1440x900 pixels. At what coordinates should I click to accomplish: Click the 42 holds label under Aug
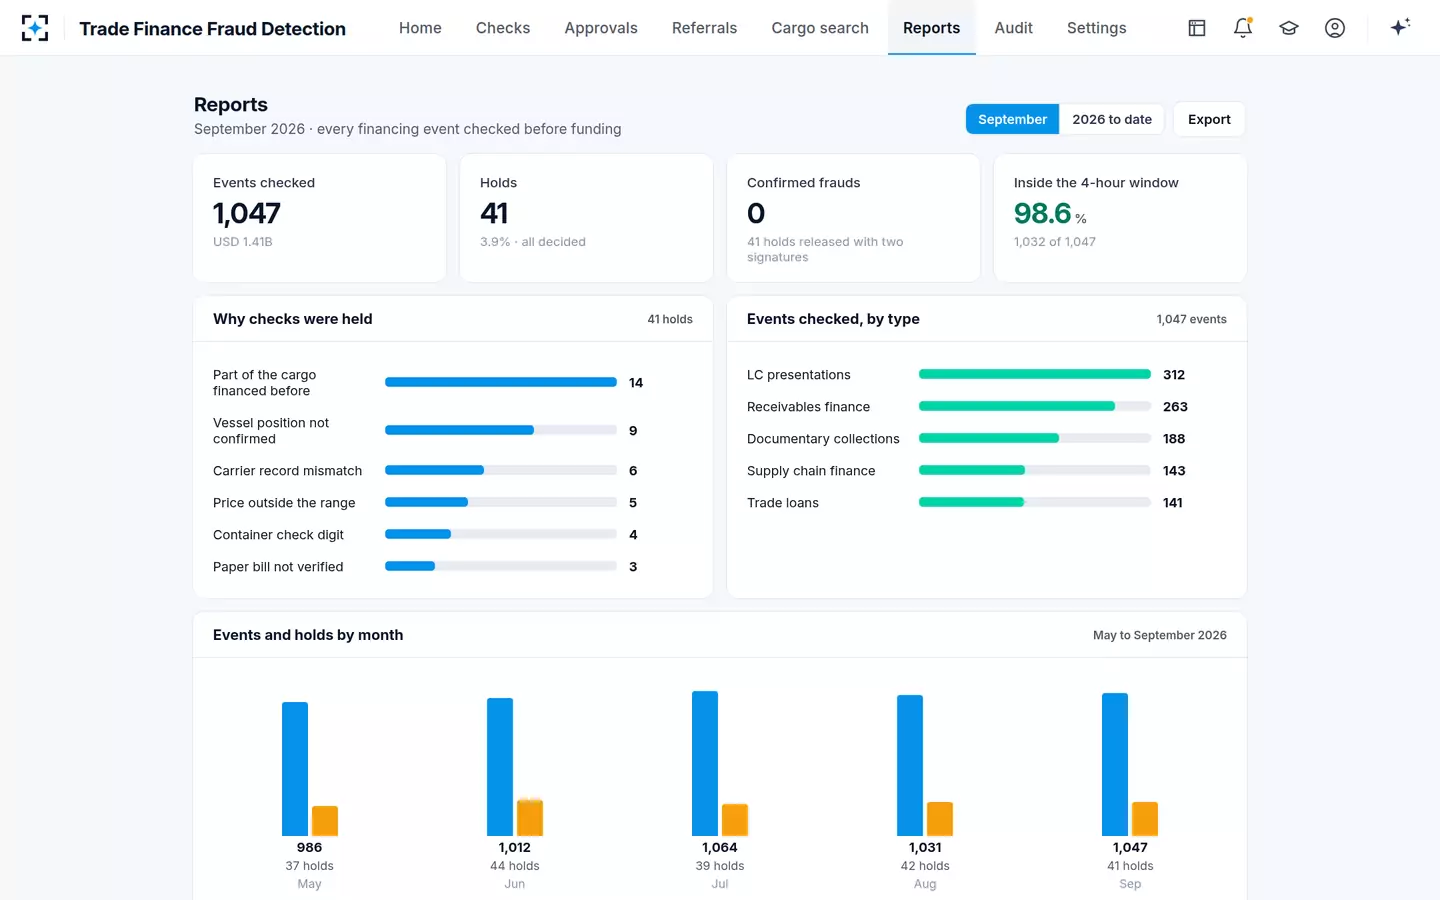[925, 866]
